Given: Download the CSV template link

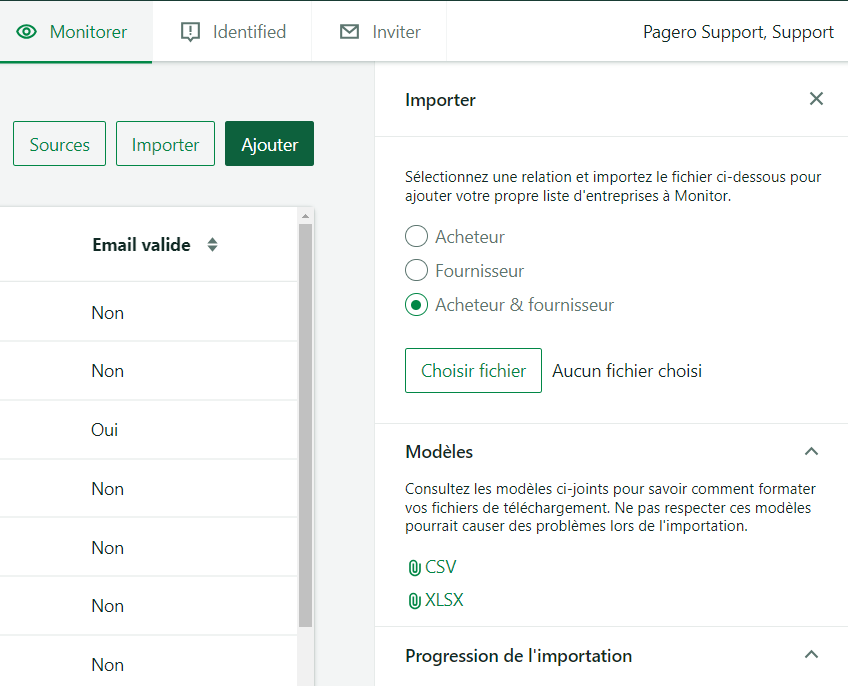Looking at the screenshot, I should pyautogui.click(x=440, y=567).
